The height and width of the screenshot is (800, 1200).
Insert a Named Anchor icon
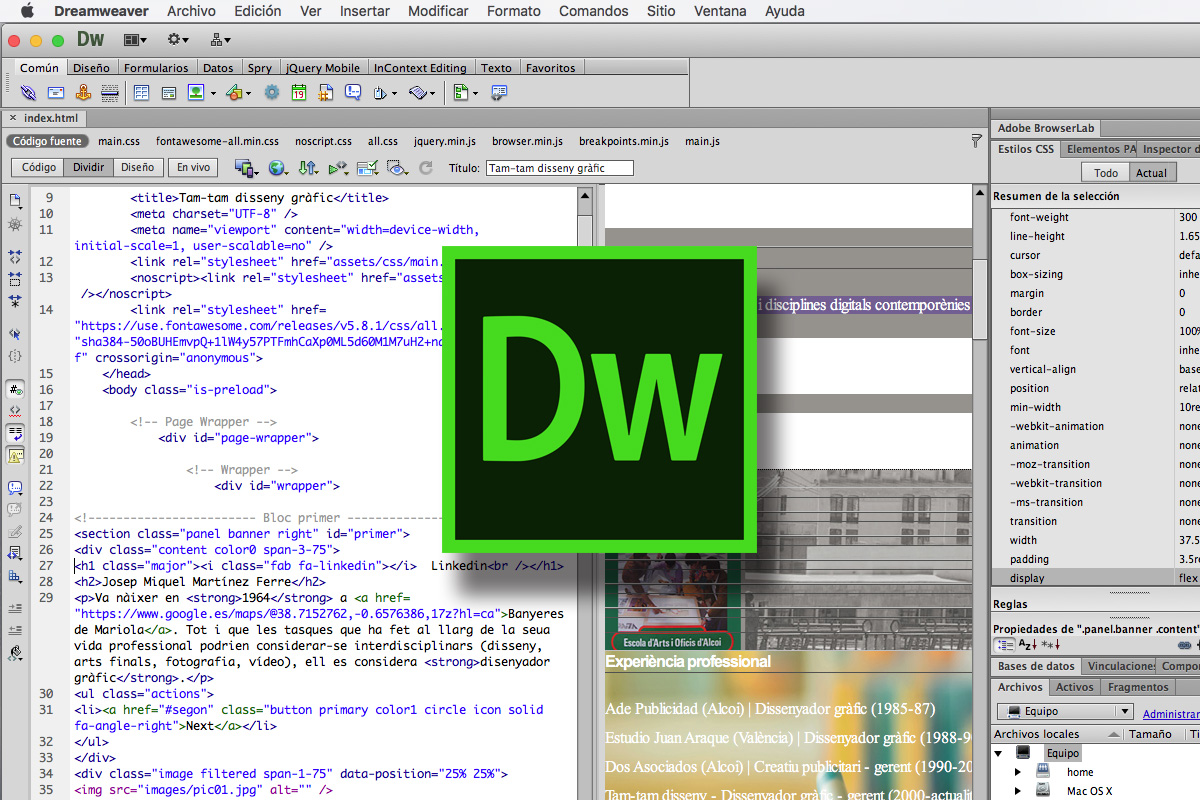coord(83,93)
